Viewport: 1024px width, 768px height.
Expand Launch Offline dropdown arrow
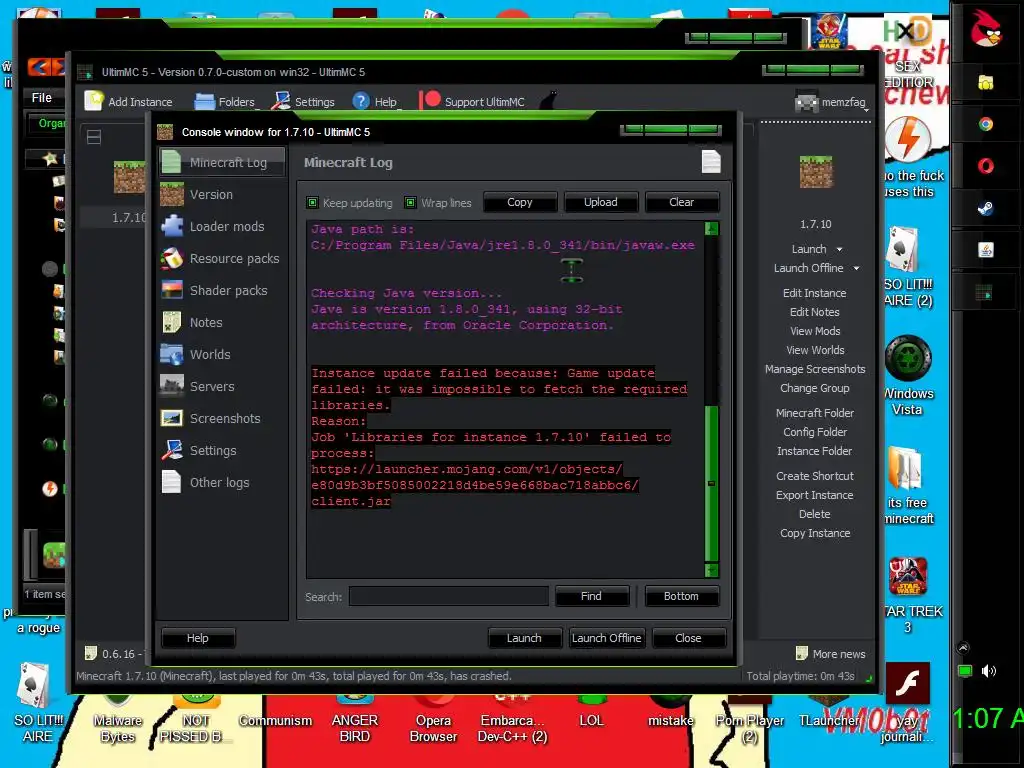pos(856,268)
